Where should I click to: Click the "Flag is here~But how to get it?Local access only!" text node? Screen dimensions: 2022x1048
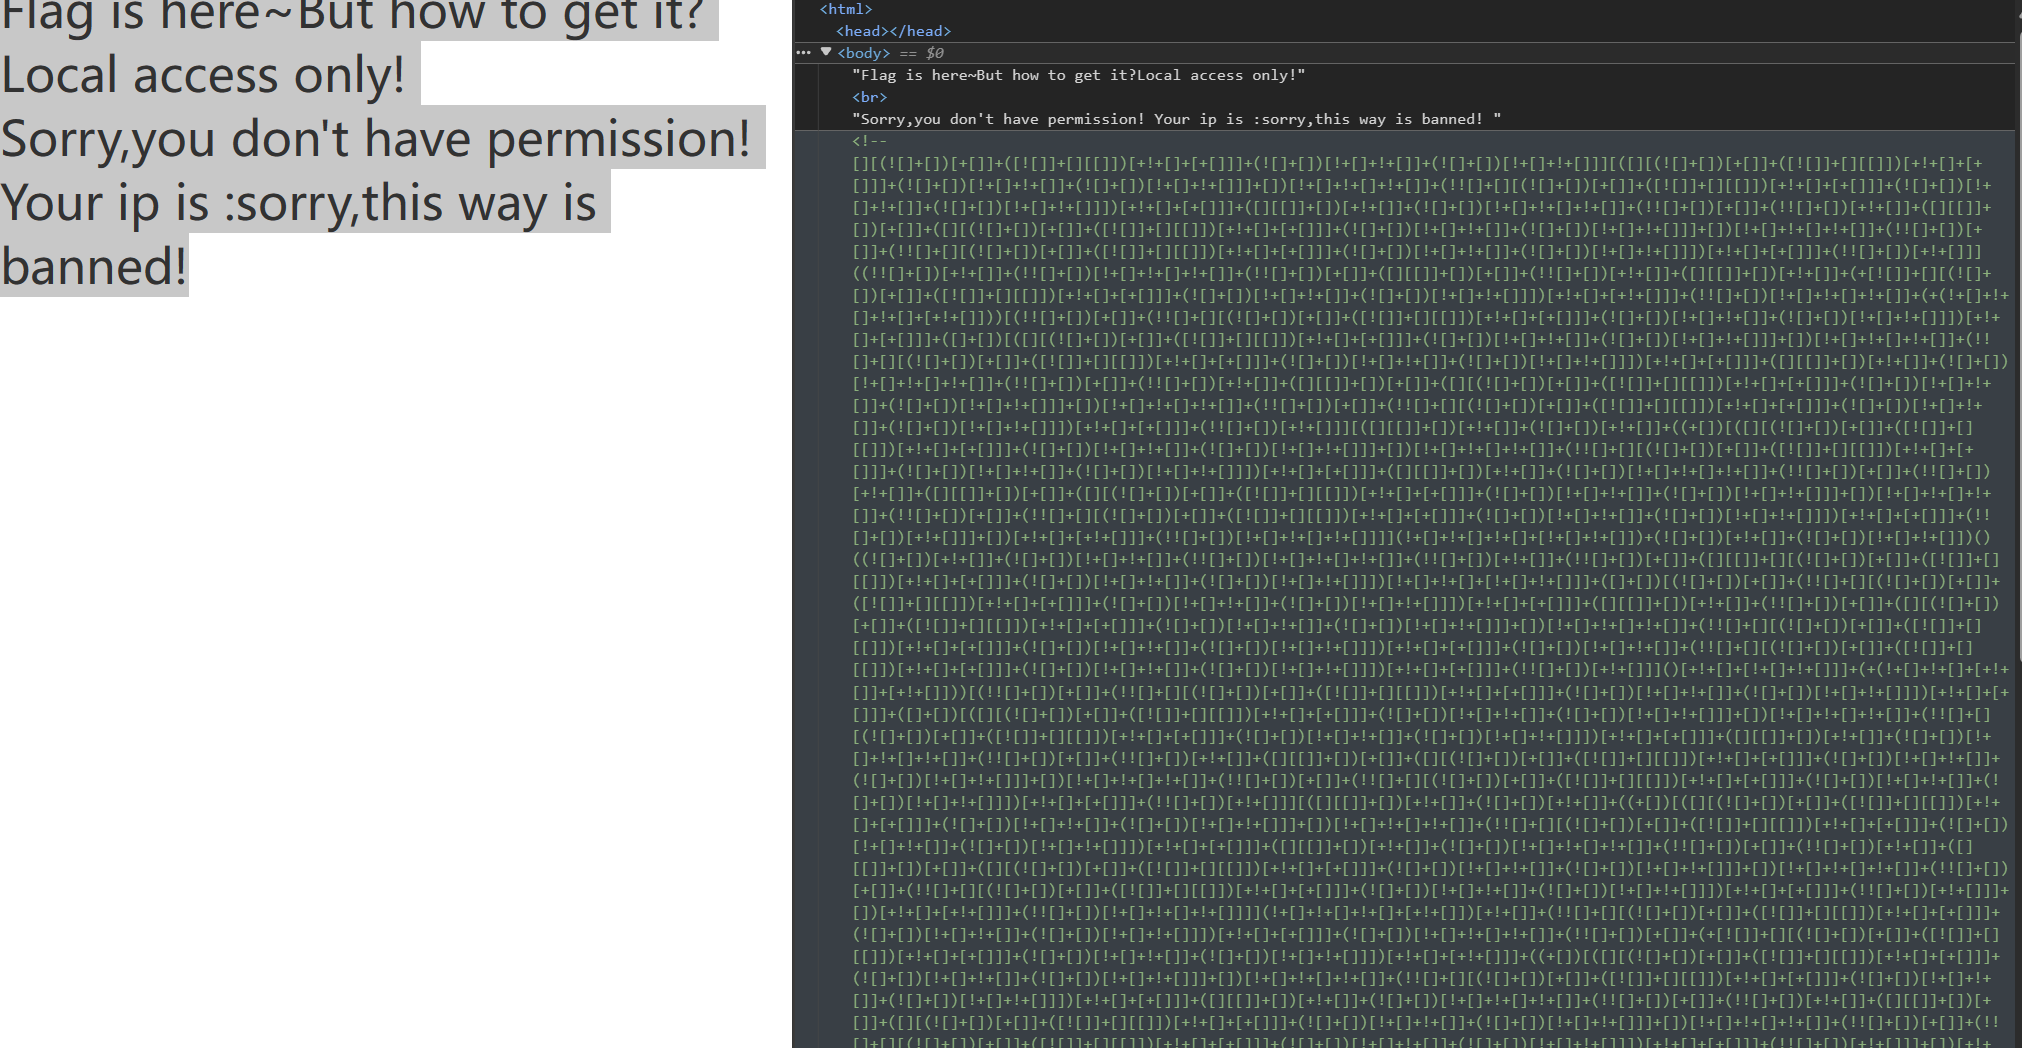click(1079, 75)
